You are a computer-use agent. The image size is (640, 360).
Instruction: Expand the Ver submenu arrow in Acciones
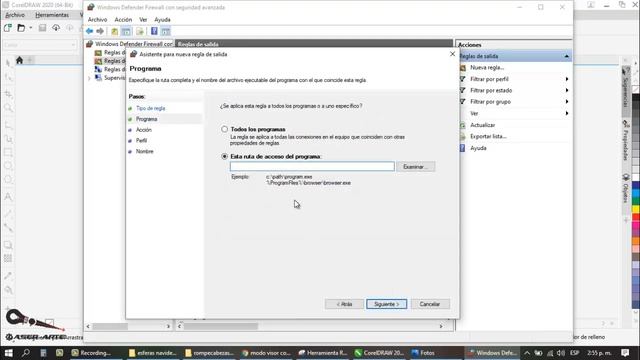[x=567, y=113]
